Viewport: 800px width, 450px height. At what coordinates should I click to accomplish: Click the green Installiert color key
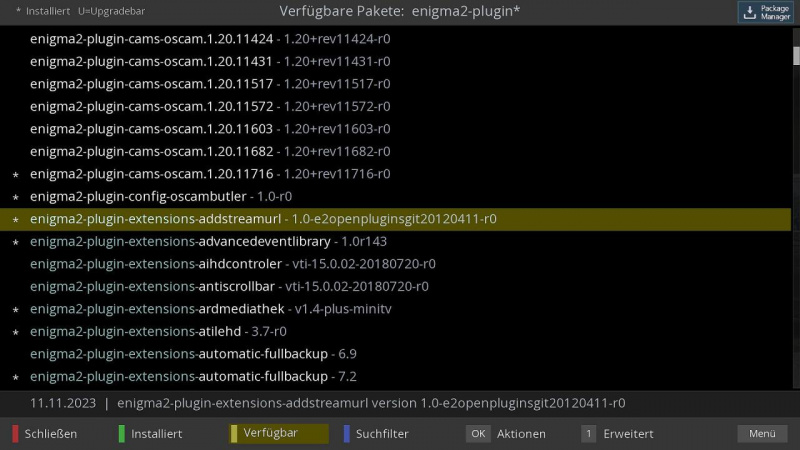coord(121,434)
